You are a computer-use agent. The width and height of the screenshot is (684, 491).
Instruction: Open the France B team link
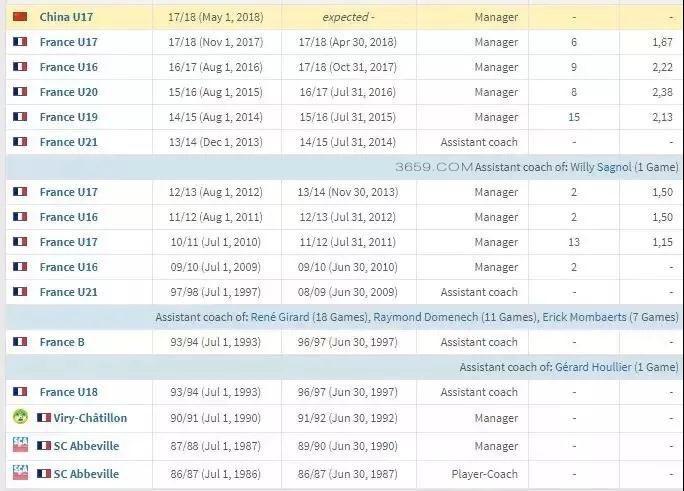pyautogui.click(x=62, y=342)
